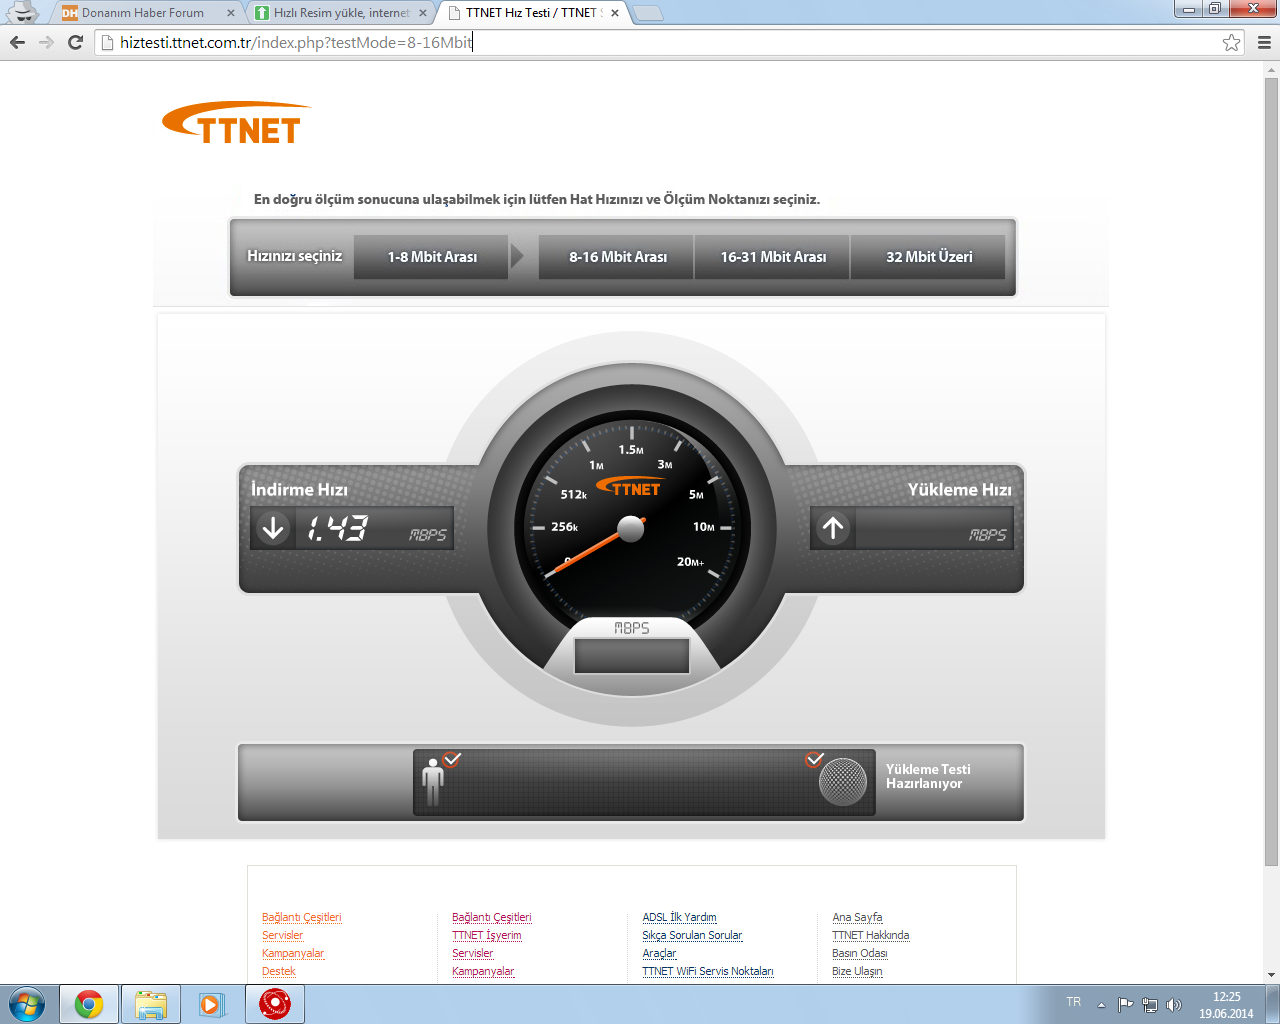Open the Chrome hamburger menu
This screenshot has width=1280, height=1024.
coord(1266,42)
